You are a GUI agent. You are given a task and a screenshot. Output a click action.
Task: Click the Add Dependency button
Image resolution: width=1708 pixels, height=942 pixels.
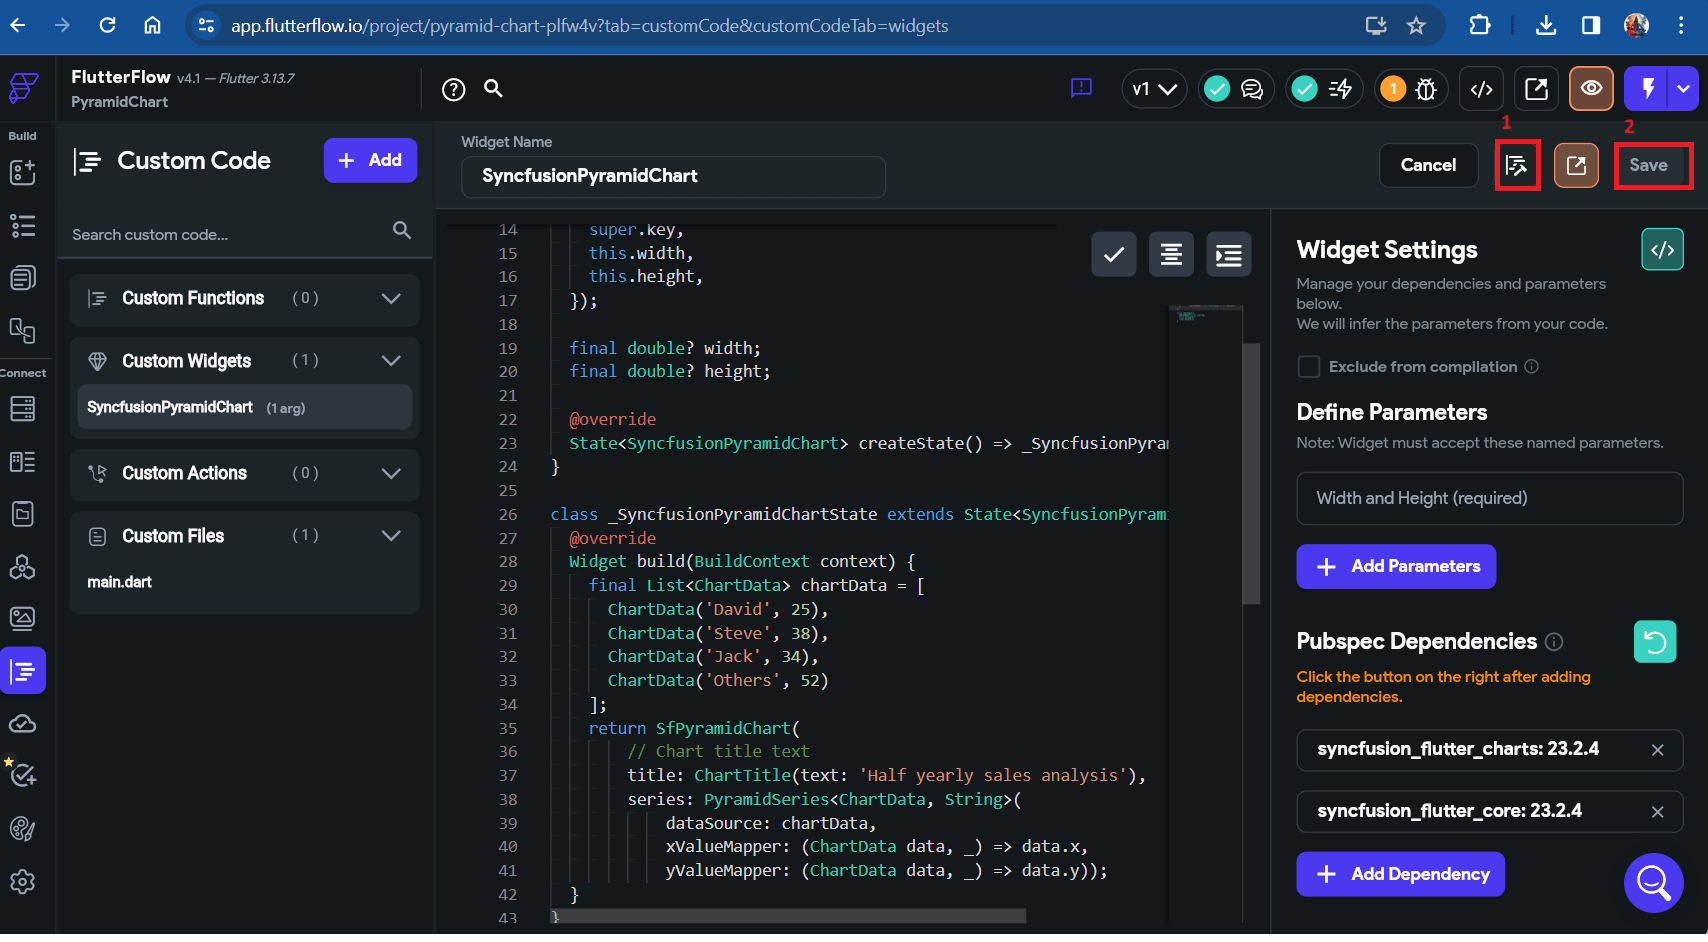coord(1400,875)
